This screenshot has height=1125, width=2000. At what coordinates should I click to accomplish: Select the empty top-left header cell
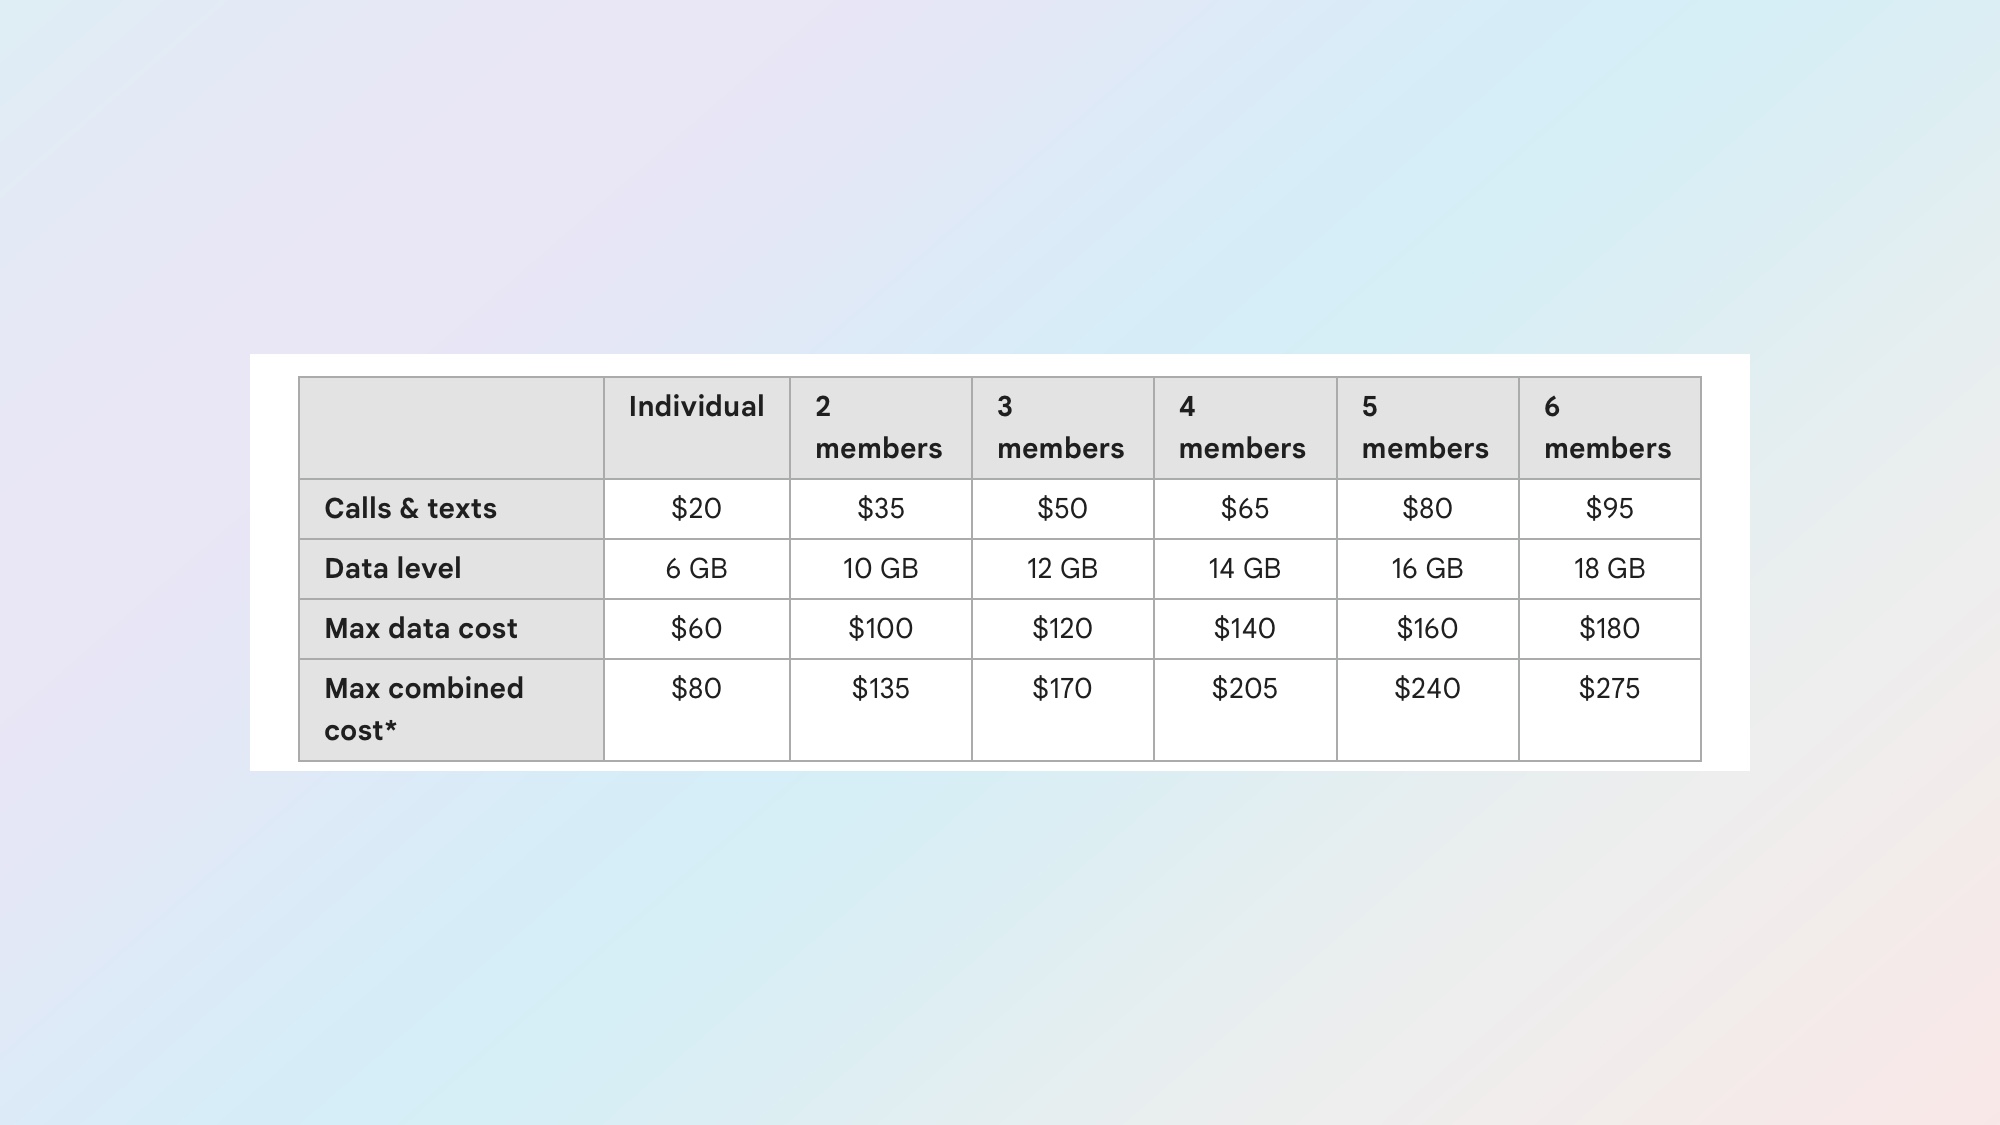tap(451, 428)
